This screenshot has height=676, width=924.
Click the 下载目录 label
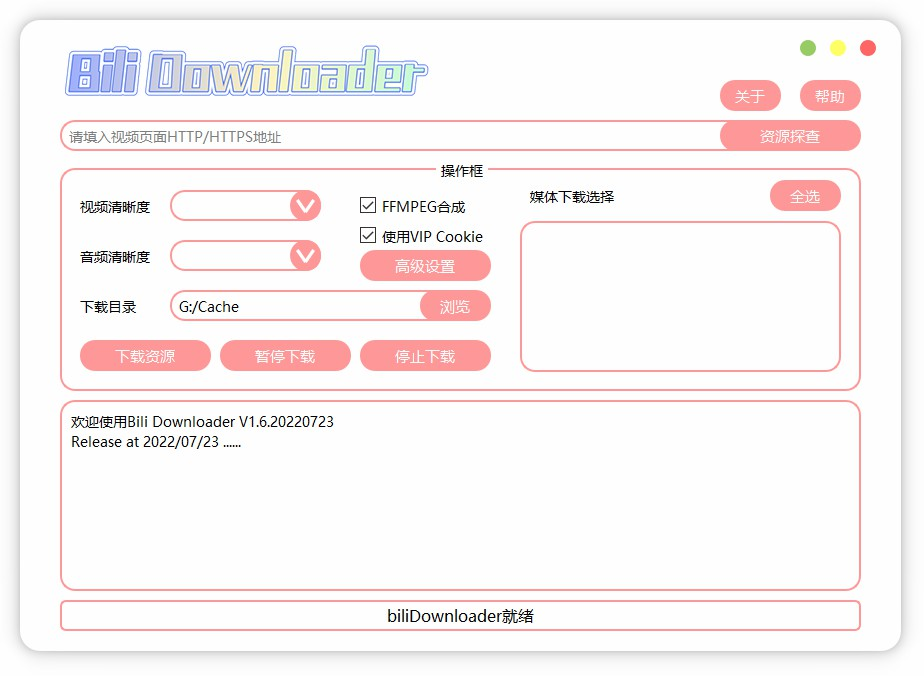[108, 307]
